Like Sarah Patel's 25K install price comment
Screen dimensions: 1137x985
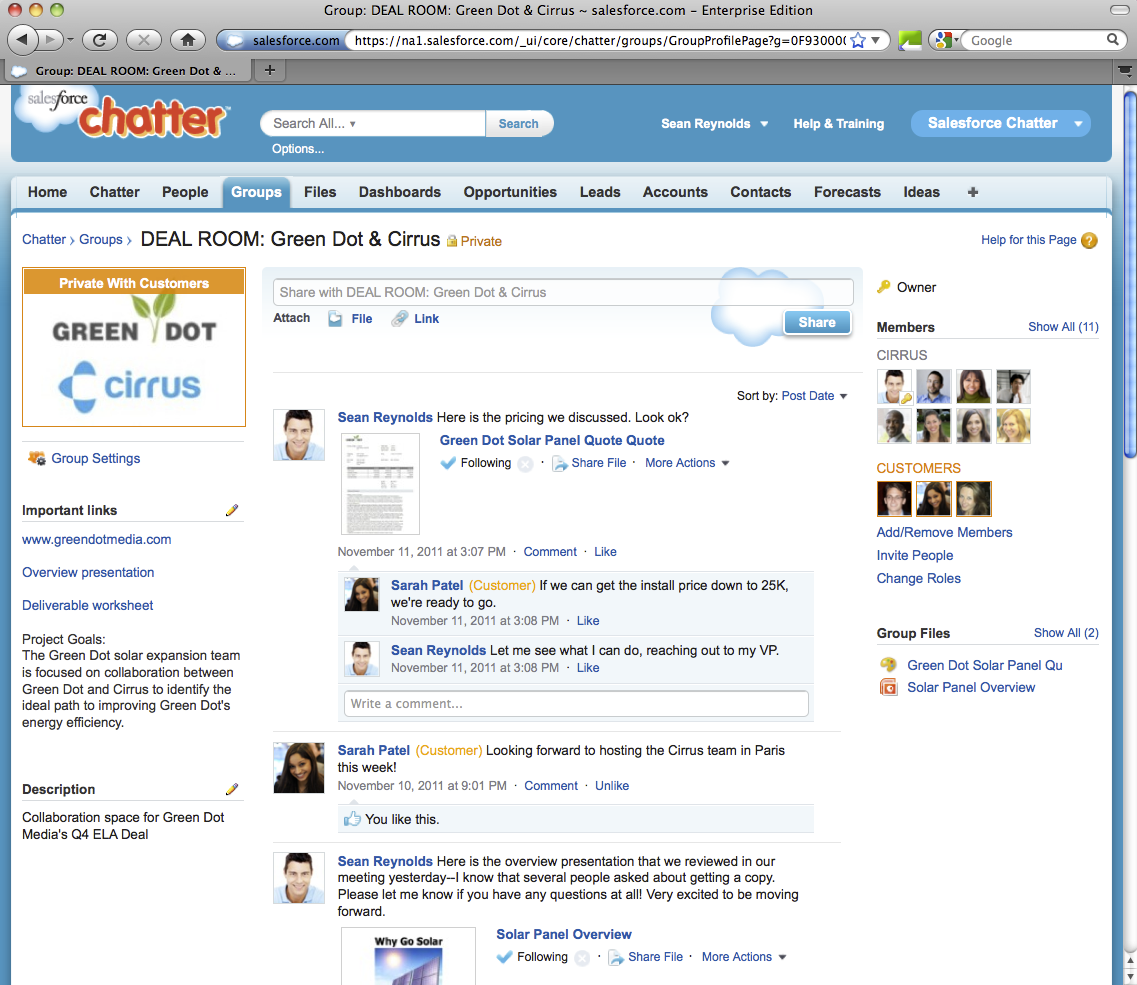(588, 621)
